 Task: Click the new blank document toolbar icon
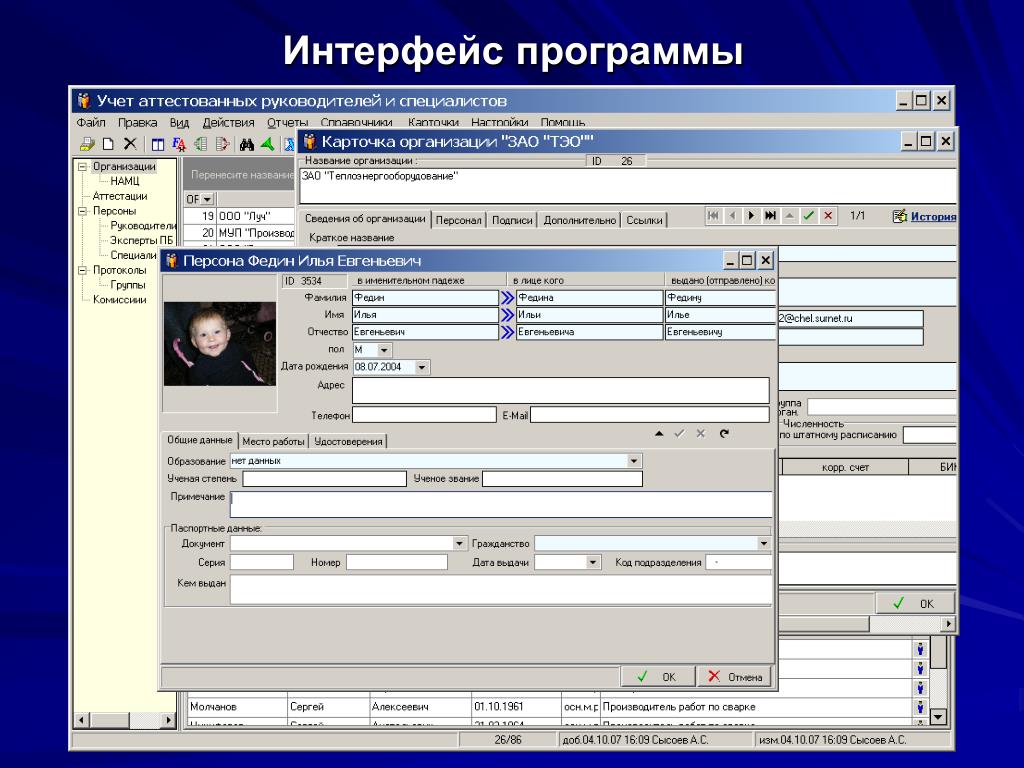point(108,144)
